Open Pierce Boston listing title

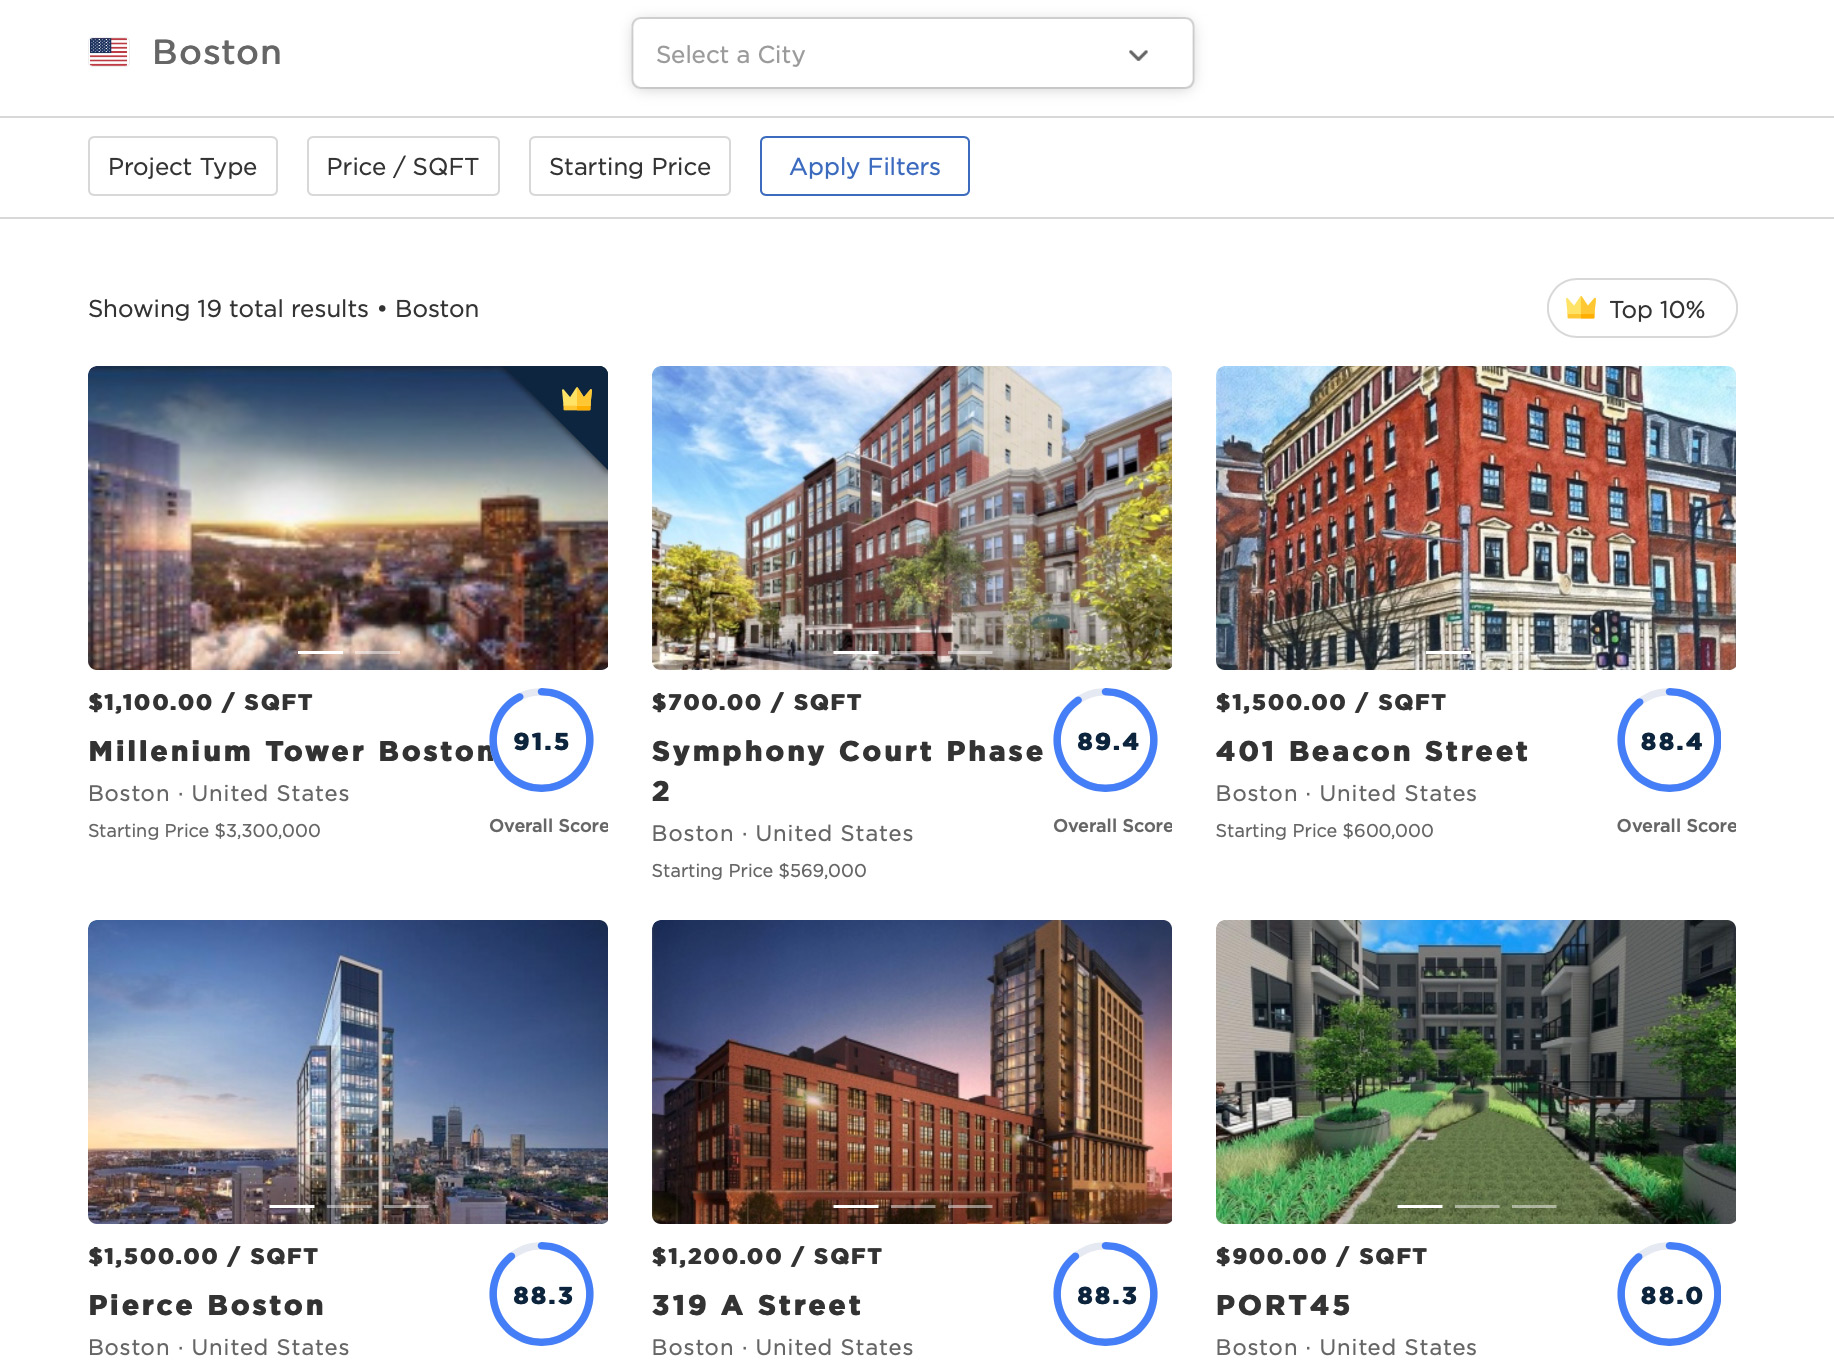coord(206,1305)
